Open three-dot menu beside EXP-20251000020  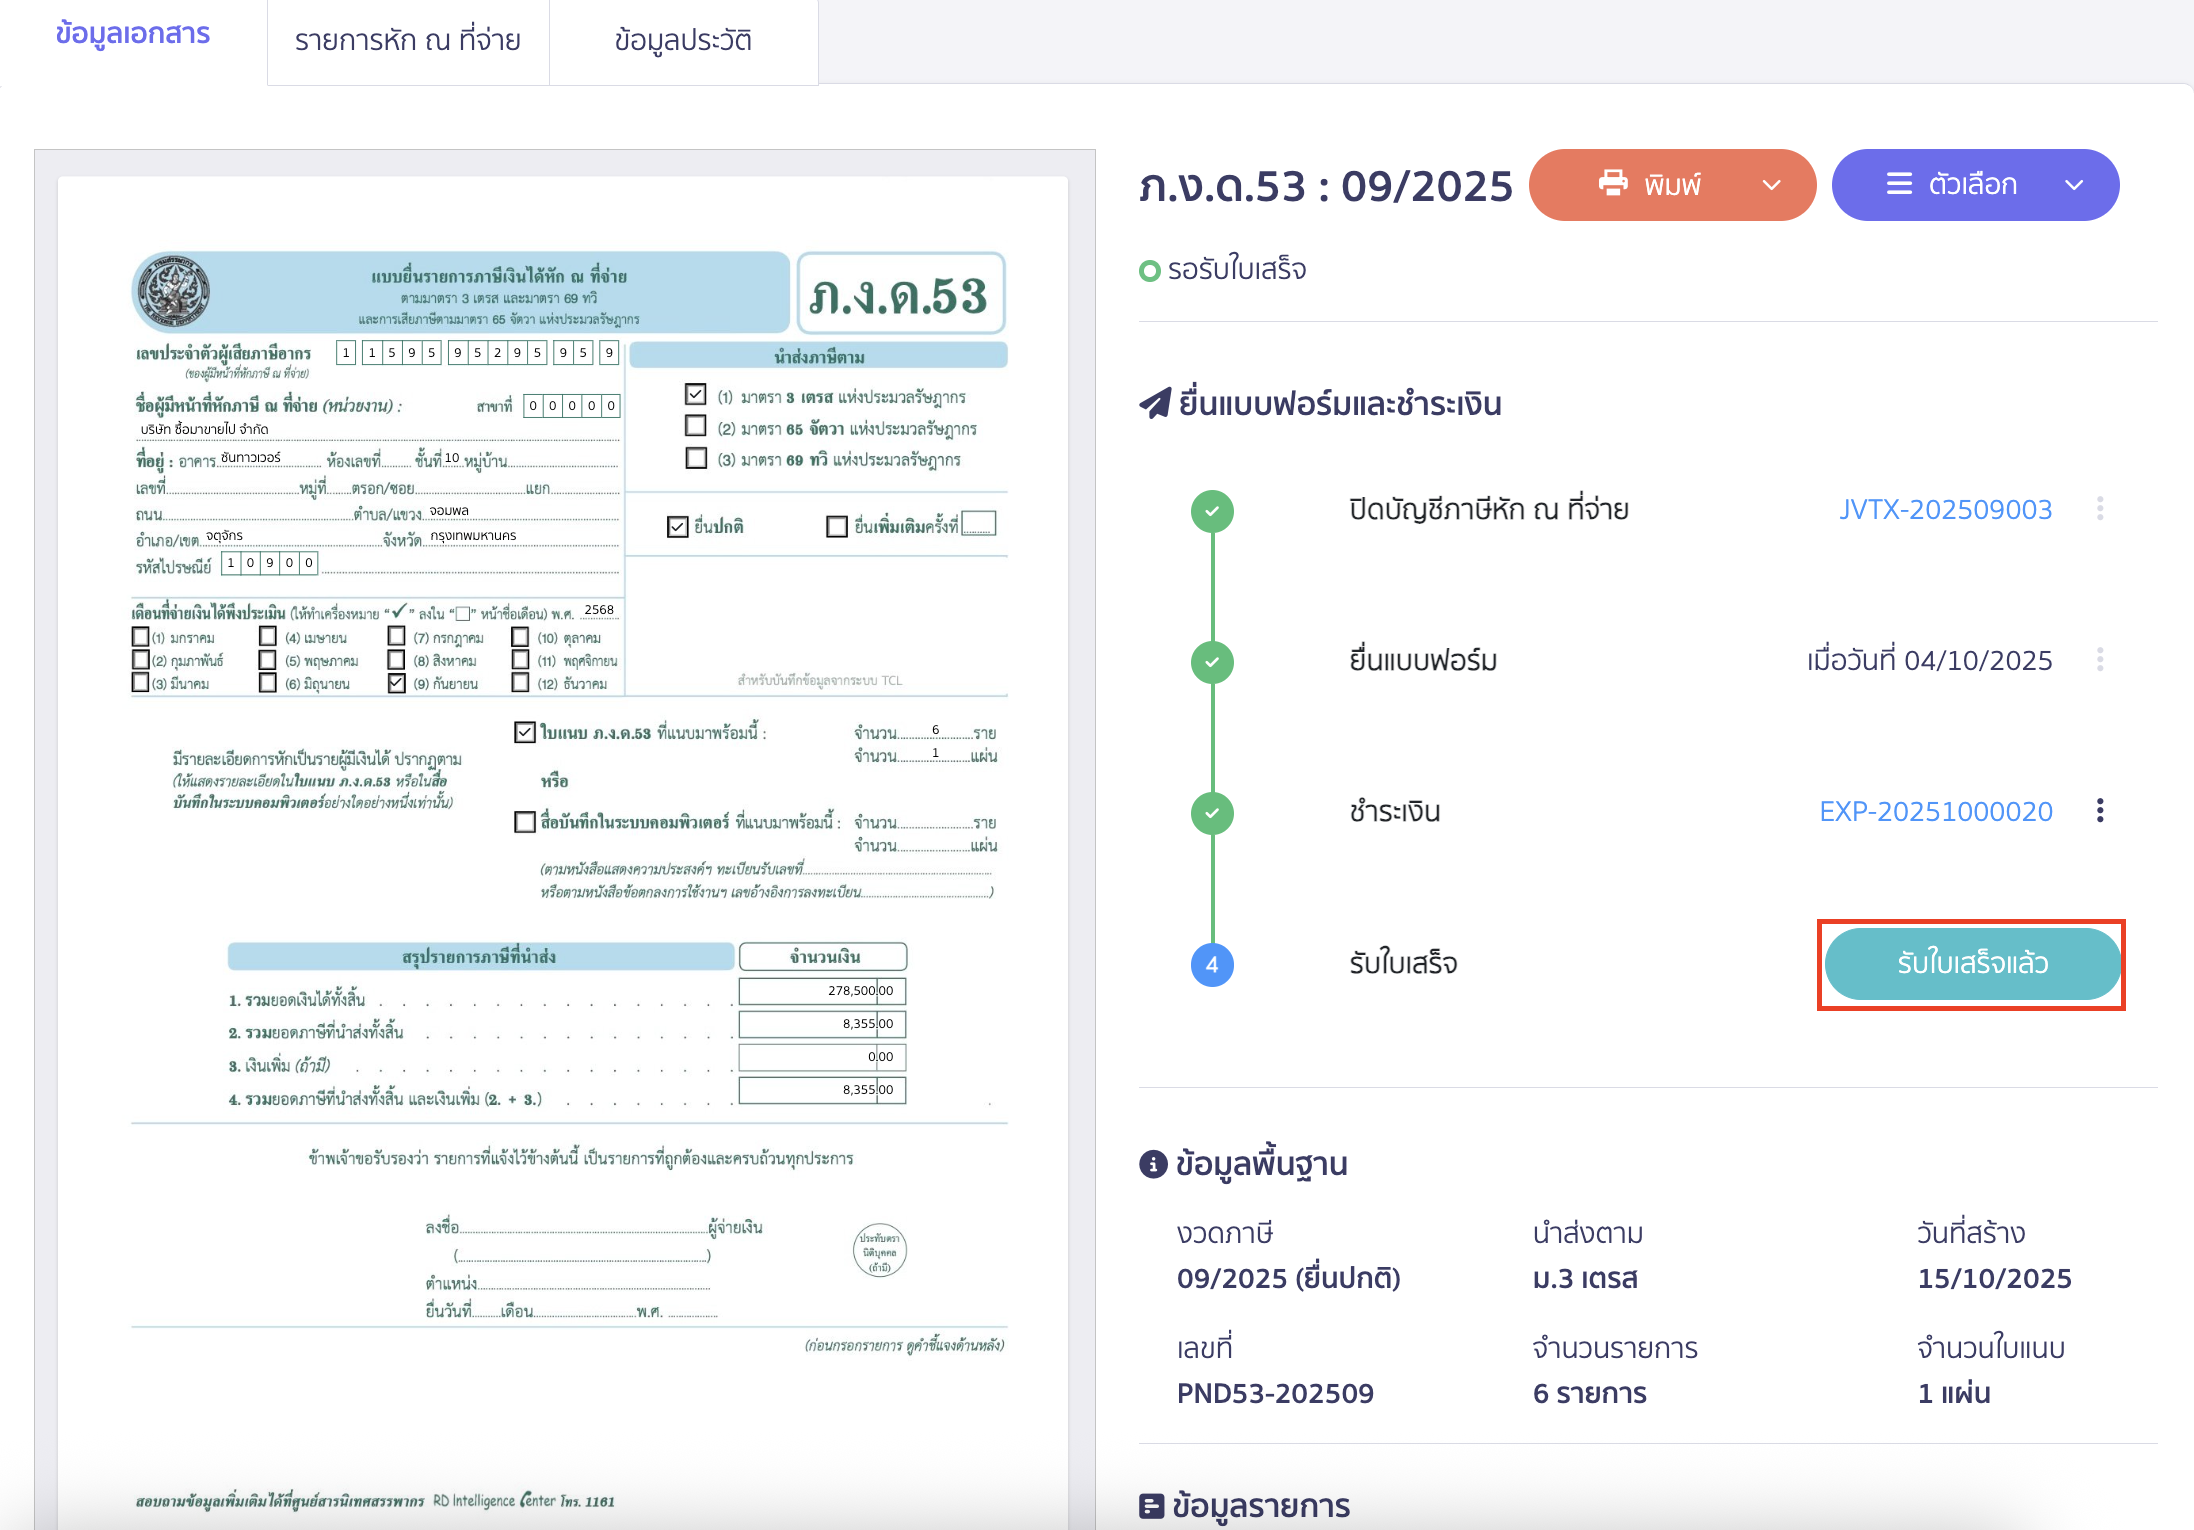[2099, 811]
